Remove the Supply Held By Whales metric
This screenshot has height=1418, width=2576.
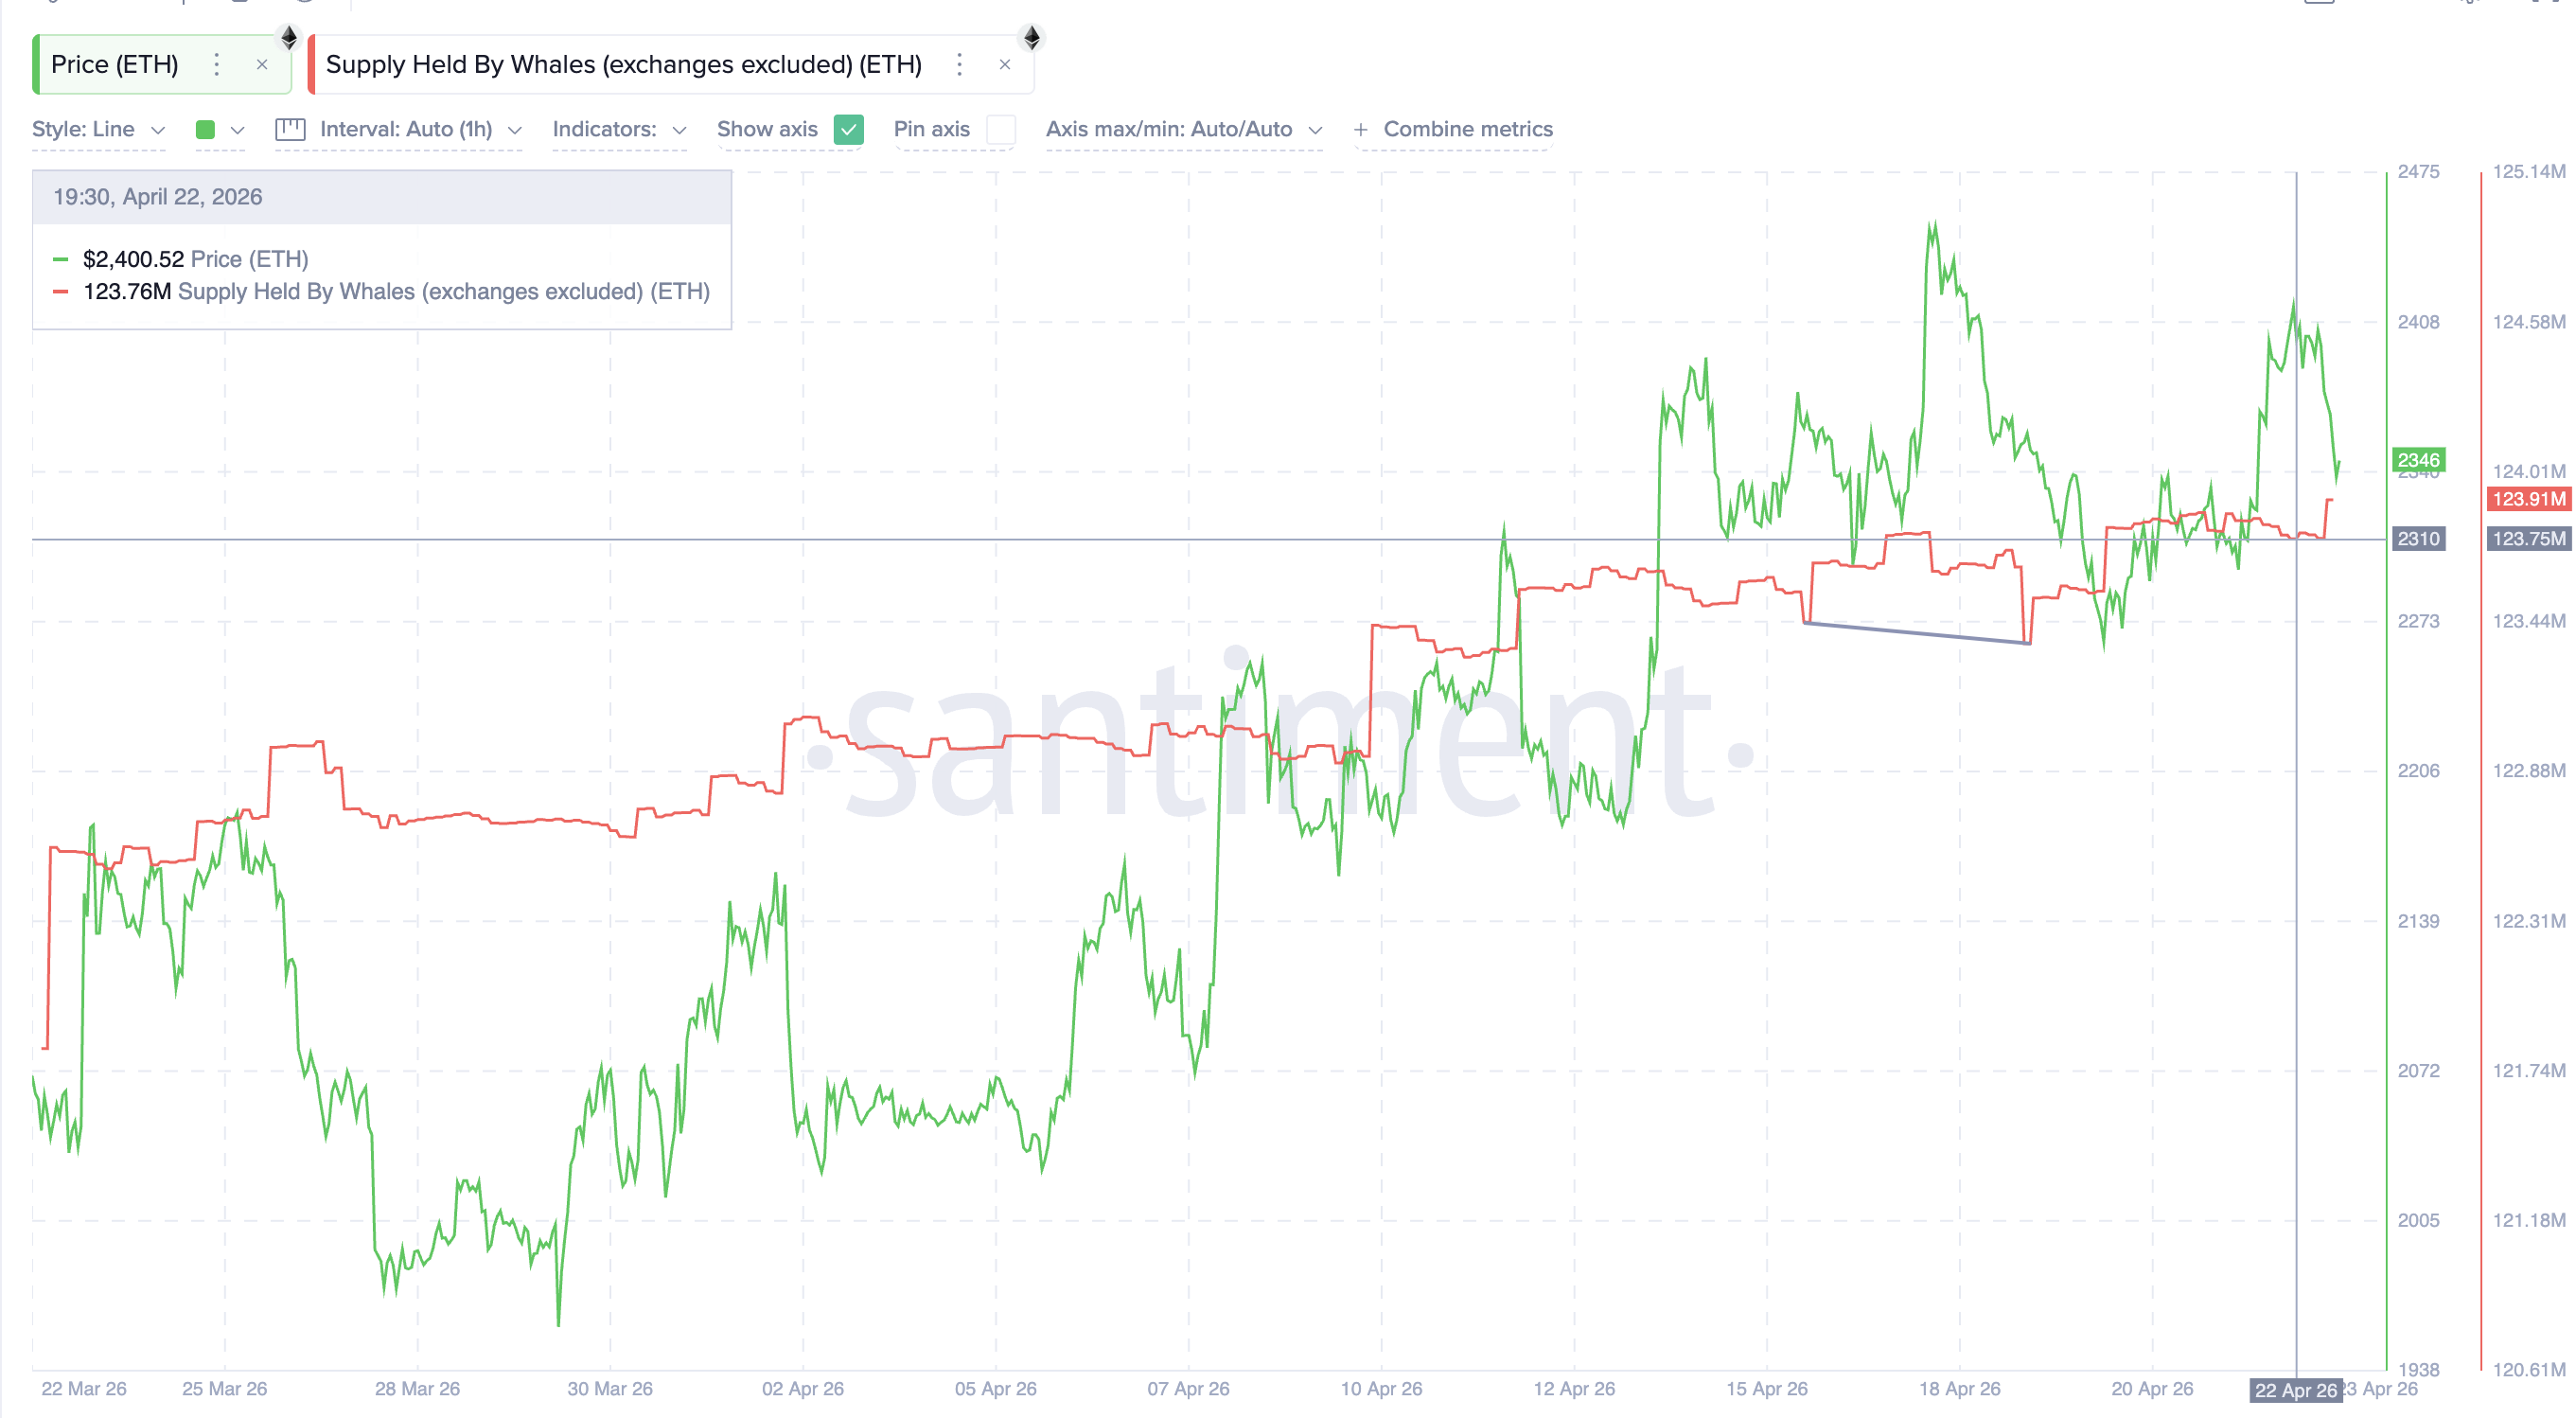click(x=1005, y=65)
